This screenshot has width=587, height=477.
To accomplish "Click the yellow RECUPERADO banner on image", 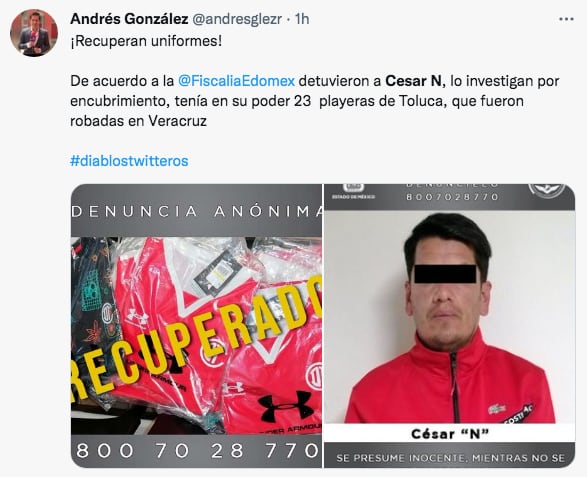I will tap(196, 342).
